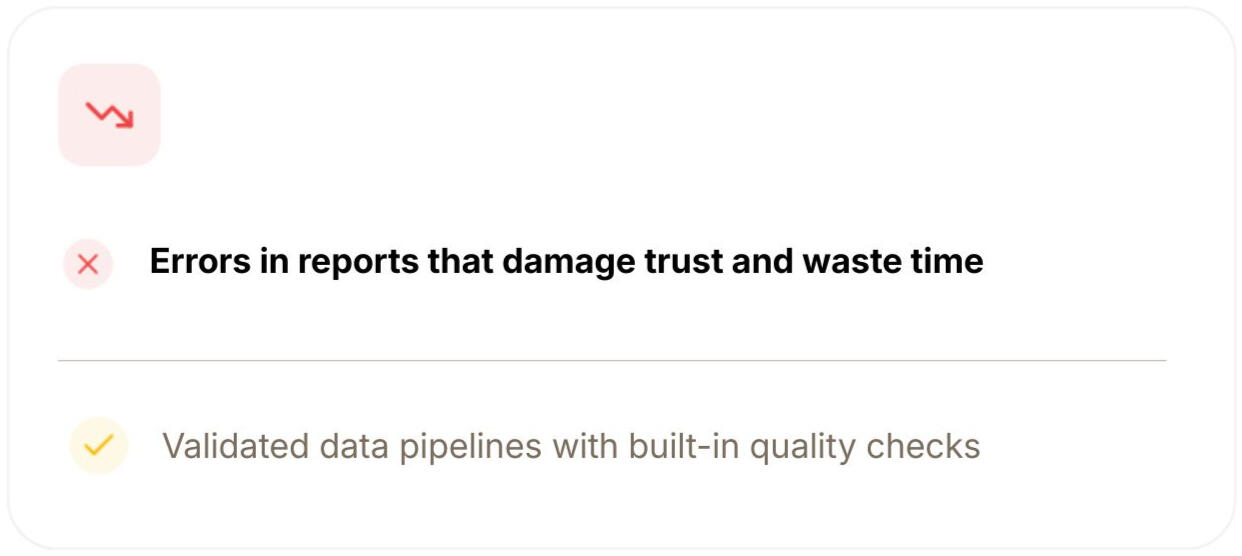The height and width of the screenshot is (556, 1242).
Task: Click the word "time" ending the heading
Action: point(950,262)
